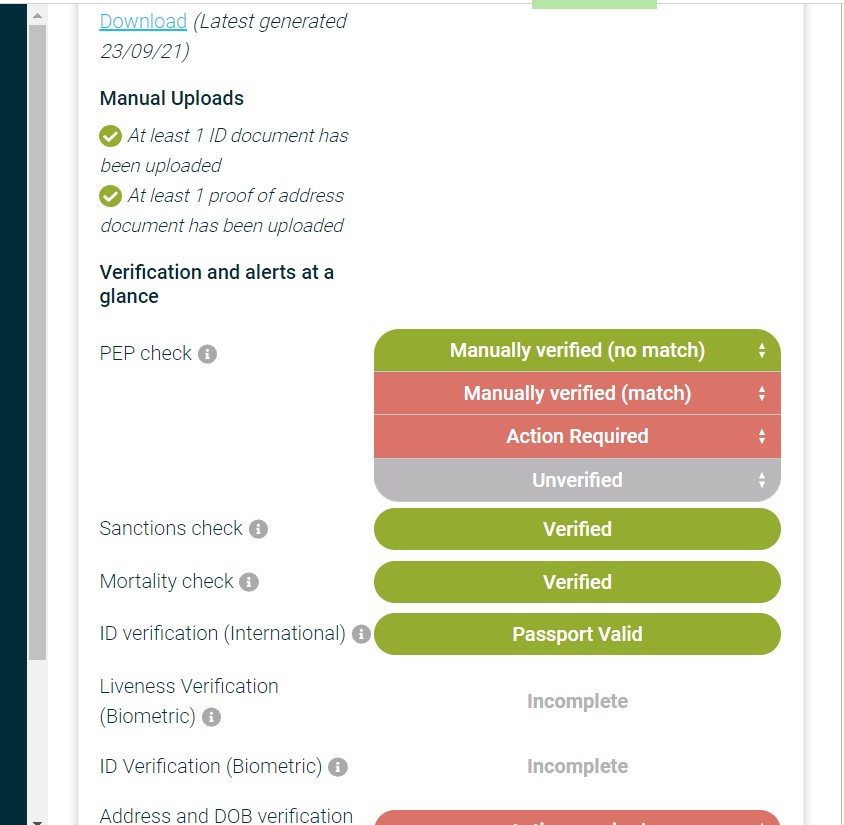Select 'Manually verified (no match)' PEP option
844x825 pixels.
coord(577,350)
